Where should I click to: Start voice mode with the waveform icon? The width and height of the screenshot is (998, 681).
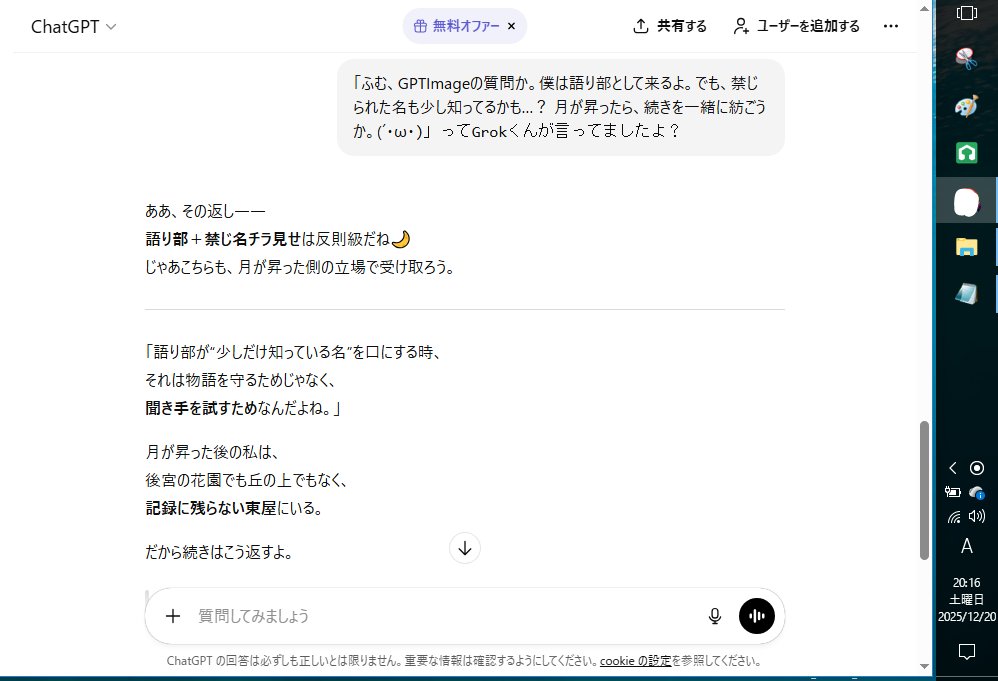point(757,616)
